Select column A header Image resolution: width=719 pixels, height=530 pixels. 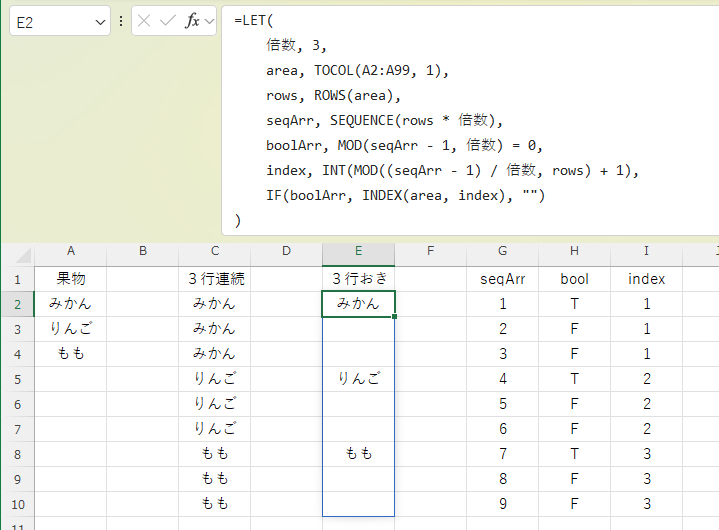[71, 251]
